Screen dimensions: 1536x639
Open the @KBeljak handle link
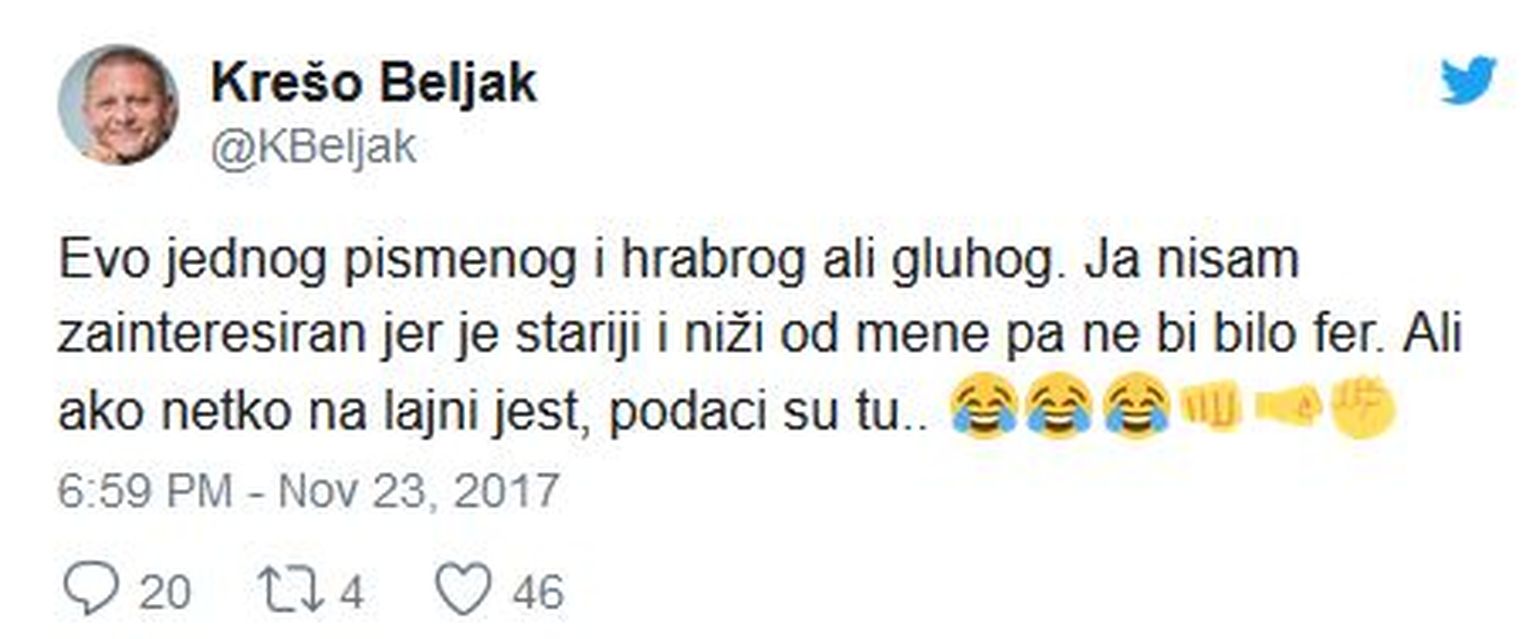coord(313,150)
